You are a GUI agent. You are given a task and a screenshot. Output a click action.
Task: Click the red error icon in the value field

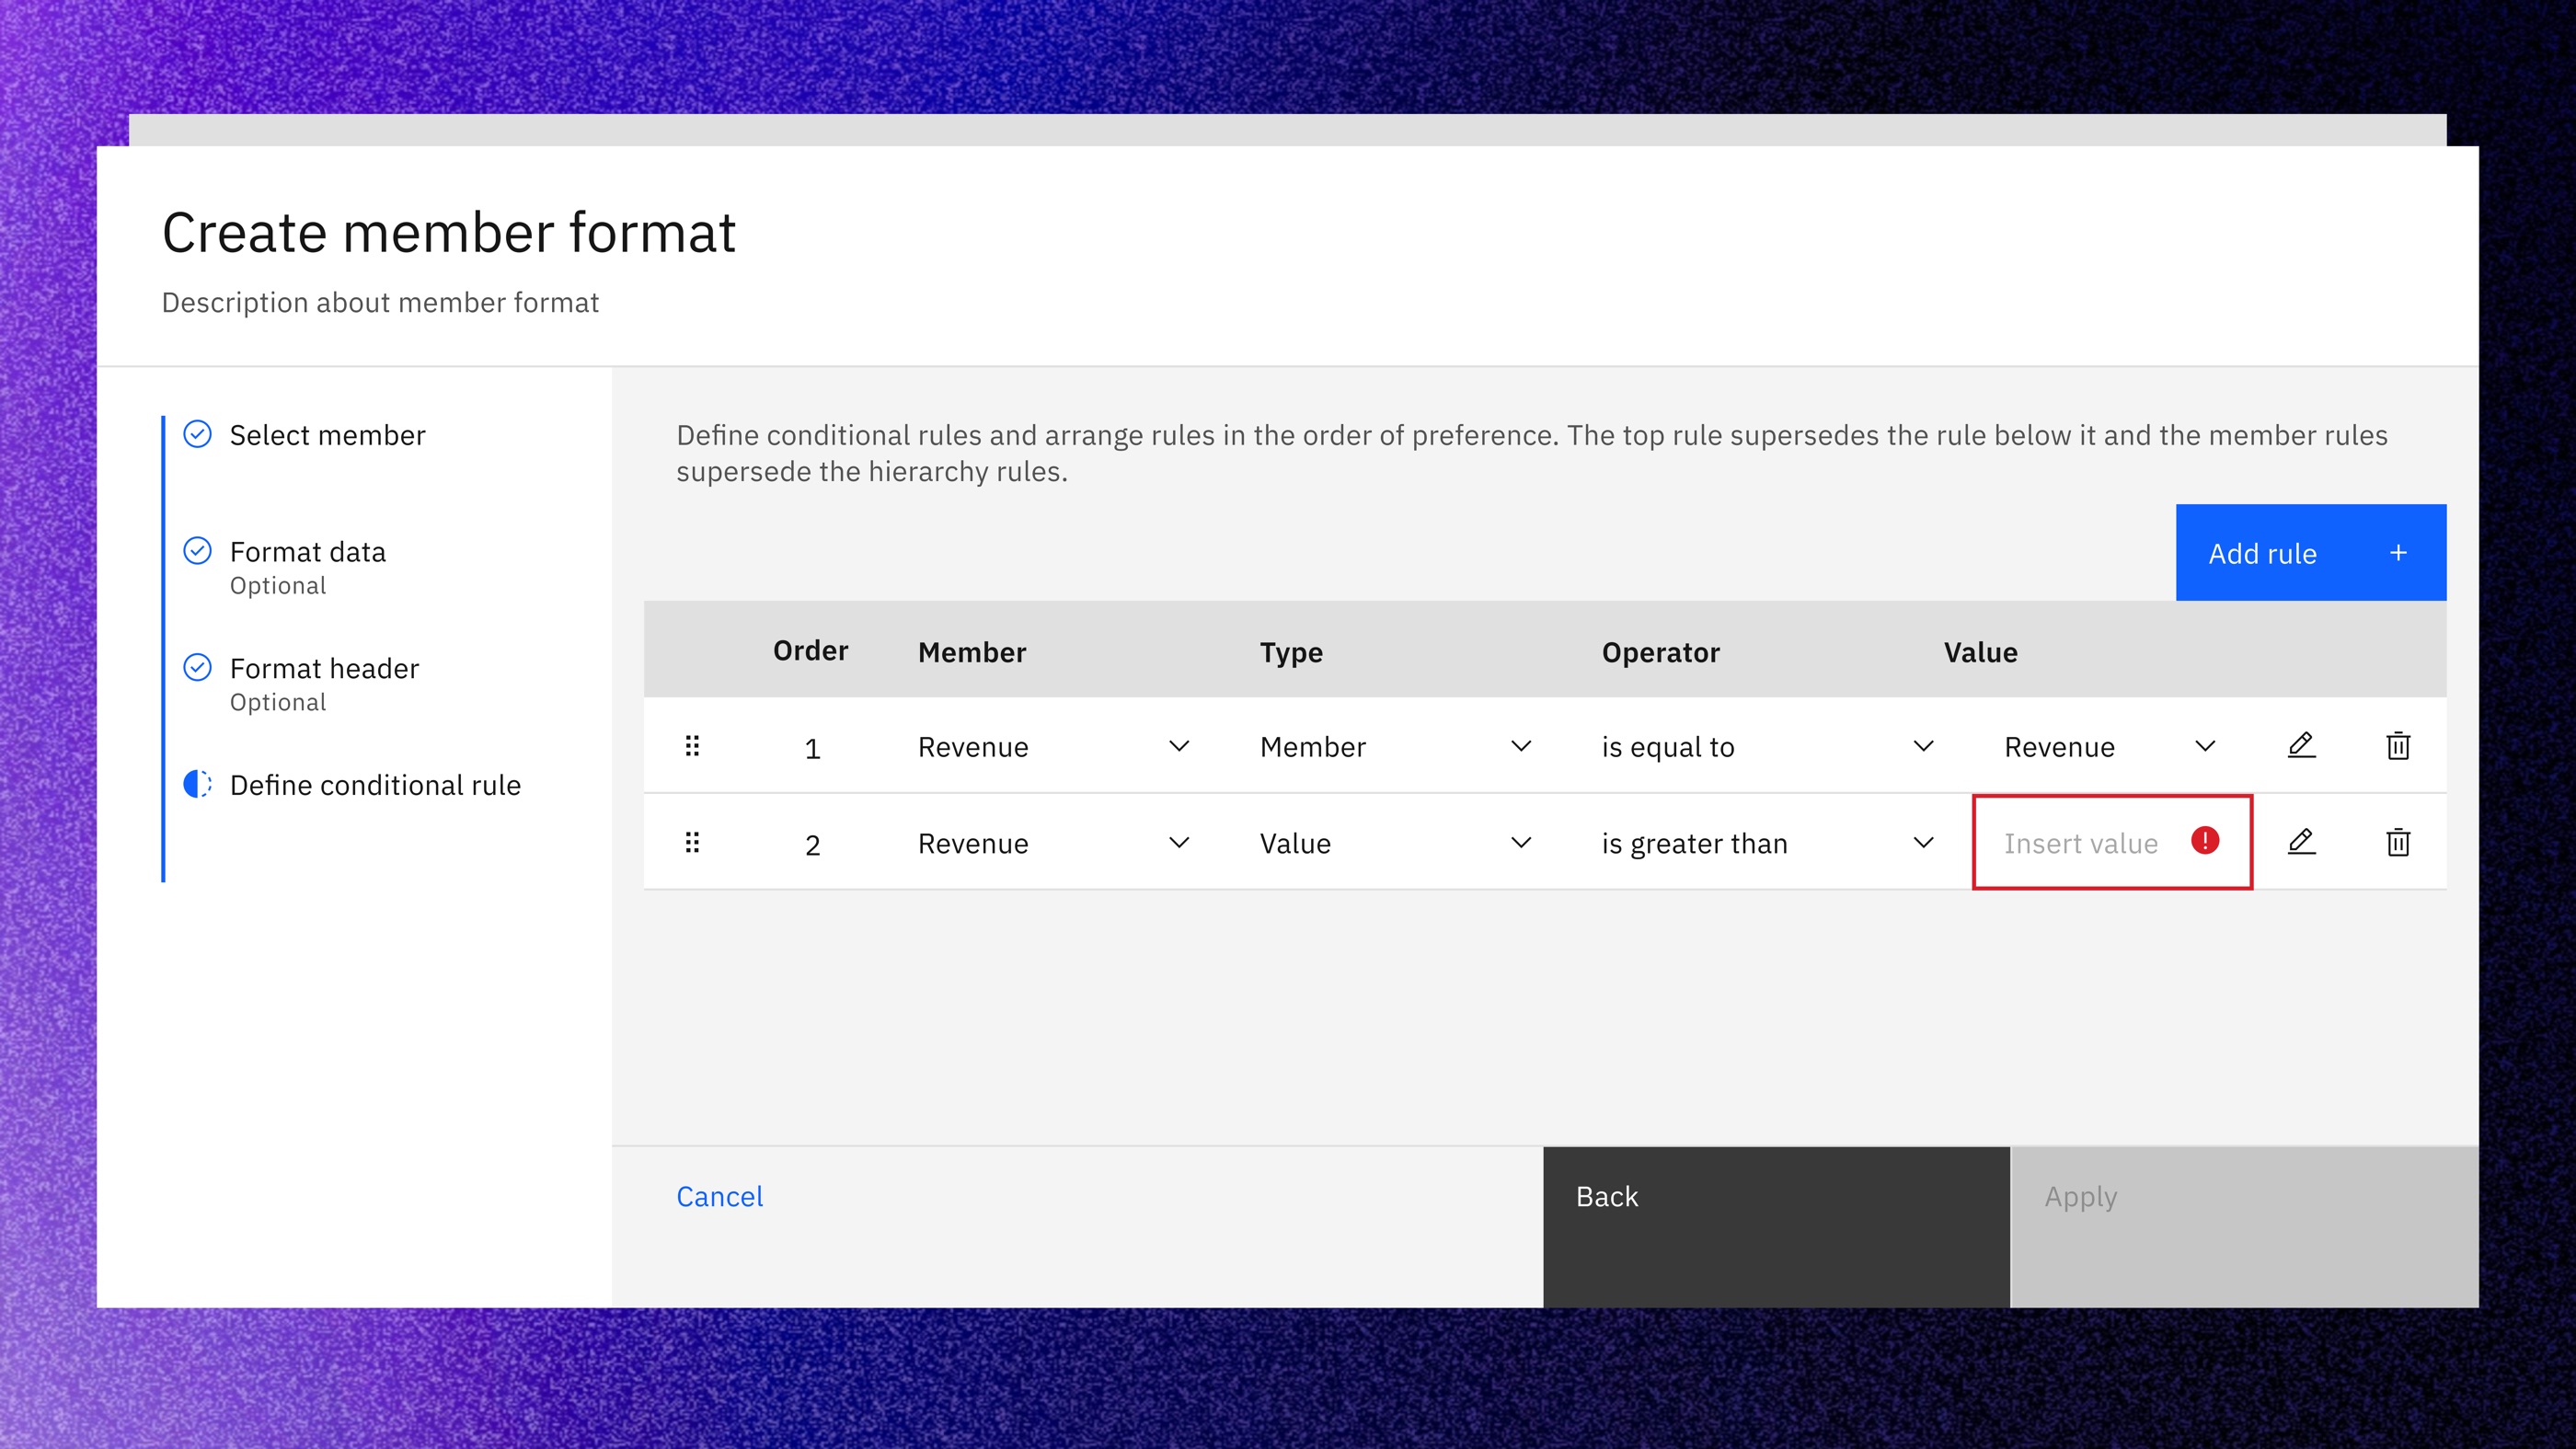click(x=2205, y=840)
